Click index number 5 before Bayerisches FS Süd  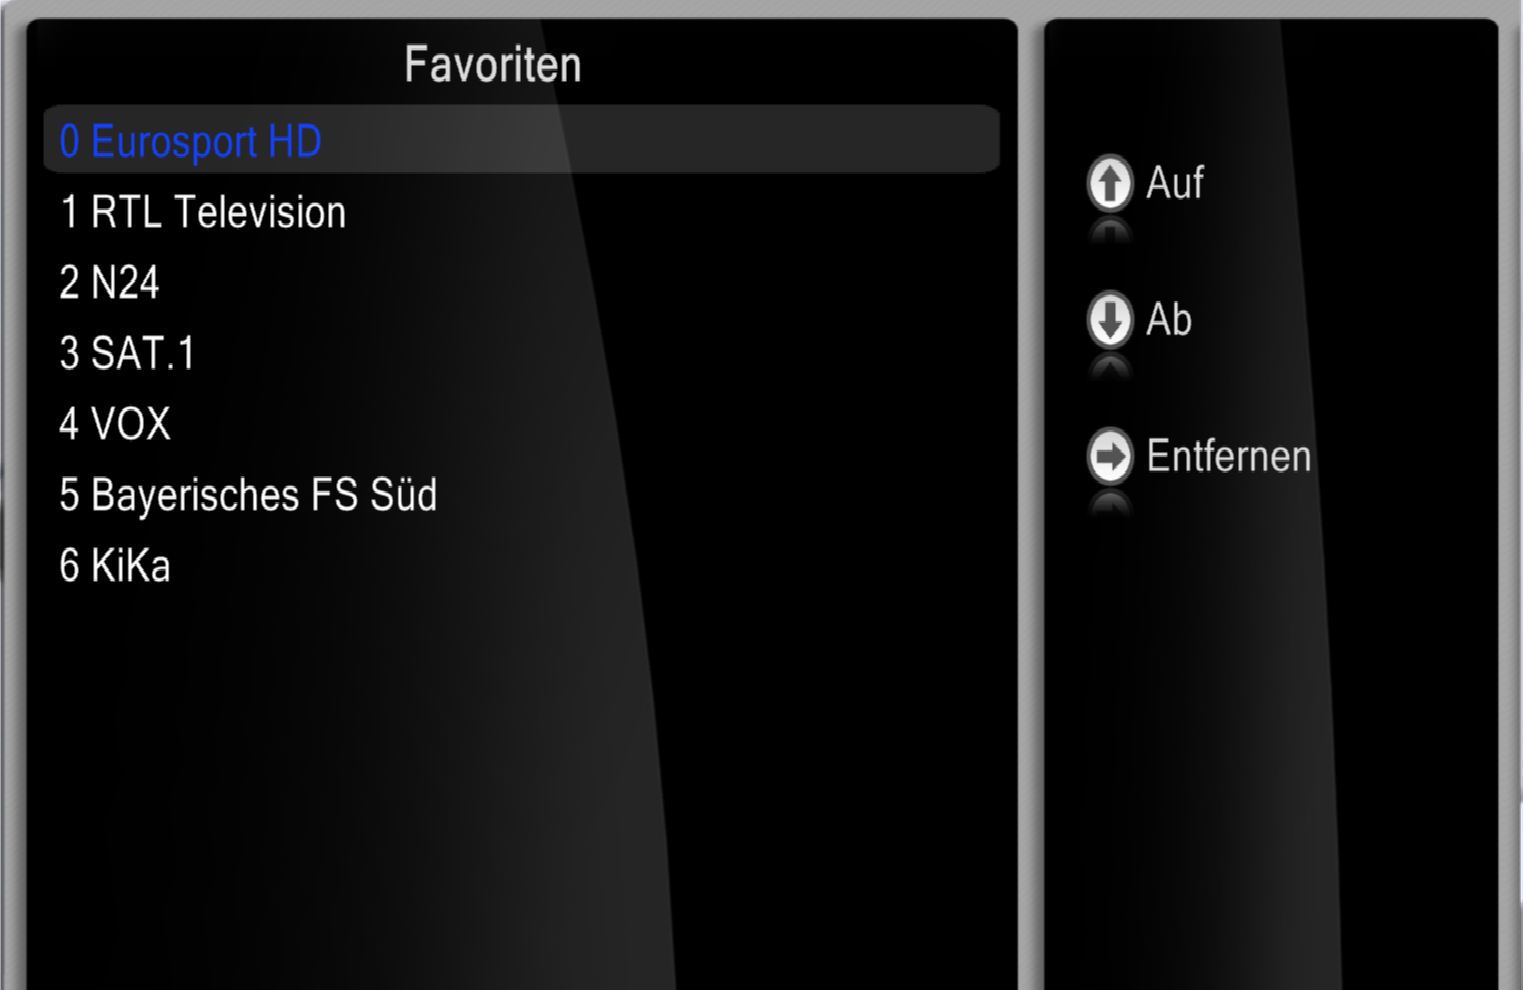[69, 495]
